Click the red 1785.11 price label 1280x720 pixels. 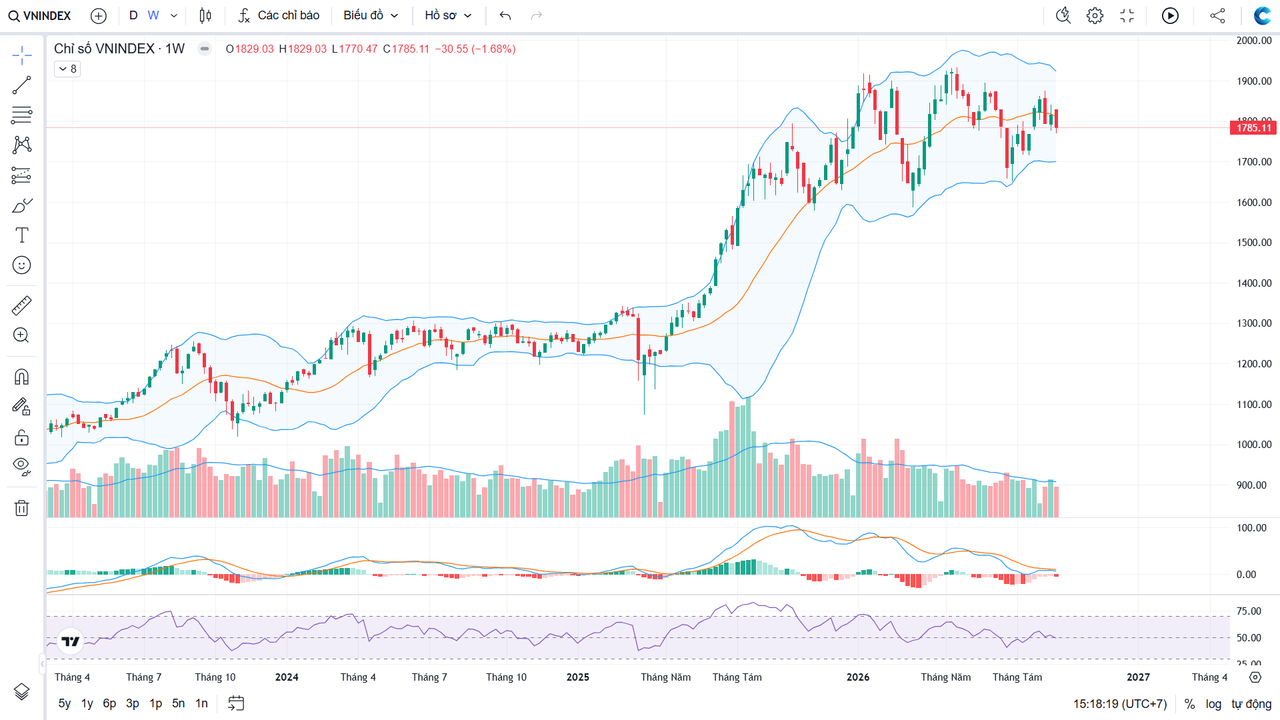[x=1253, y=128]
